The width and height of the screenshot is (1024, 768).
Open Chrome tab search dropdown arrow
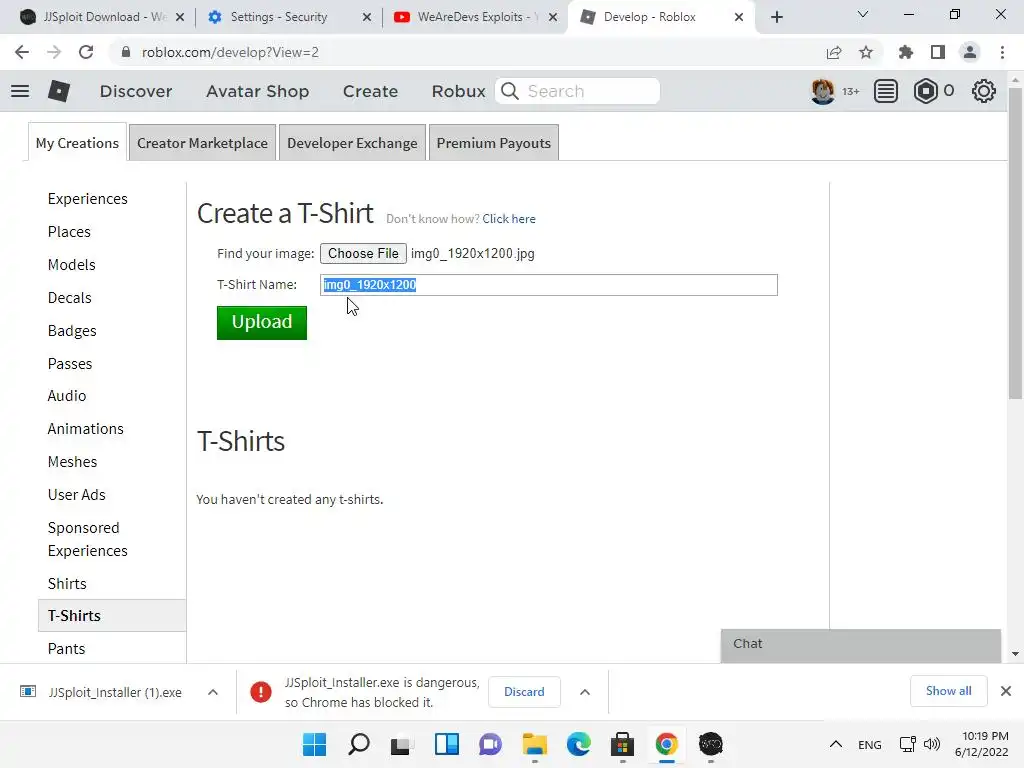point(863,14)
